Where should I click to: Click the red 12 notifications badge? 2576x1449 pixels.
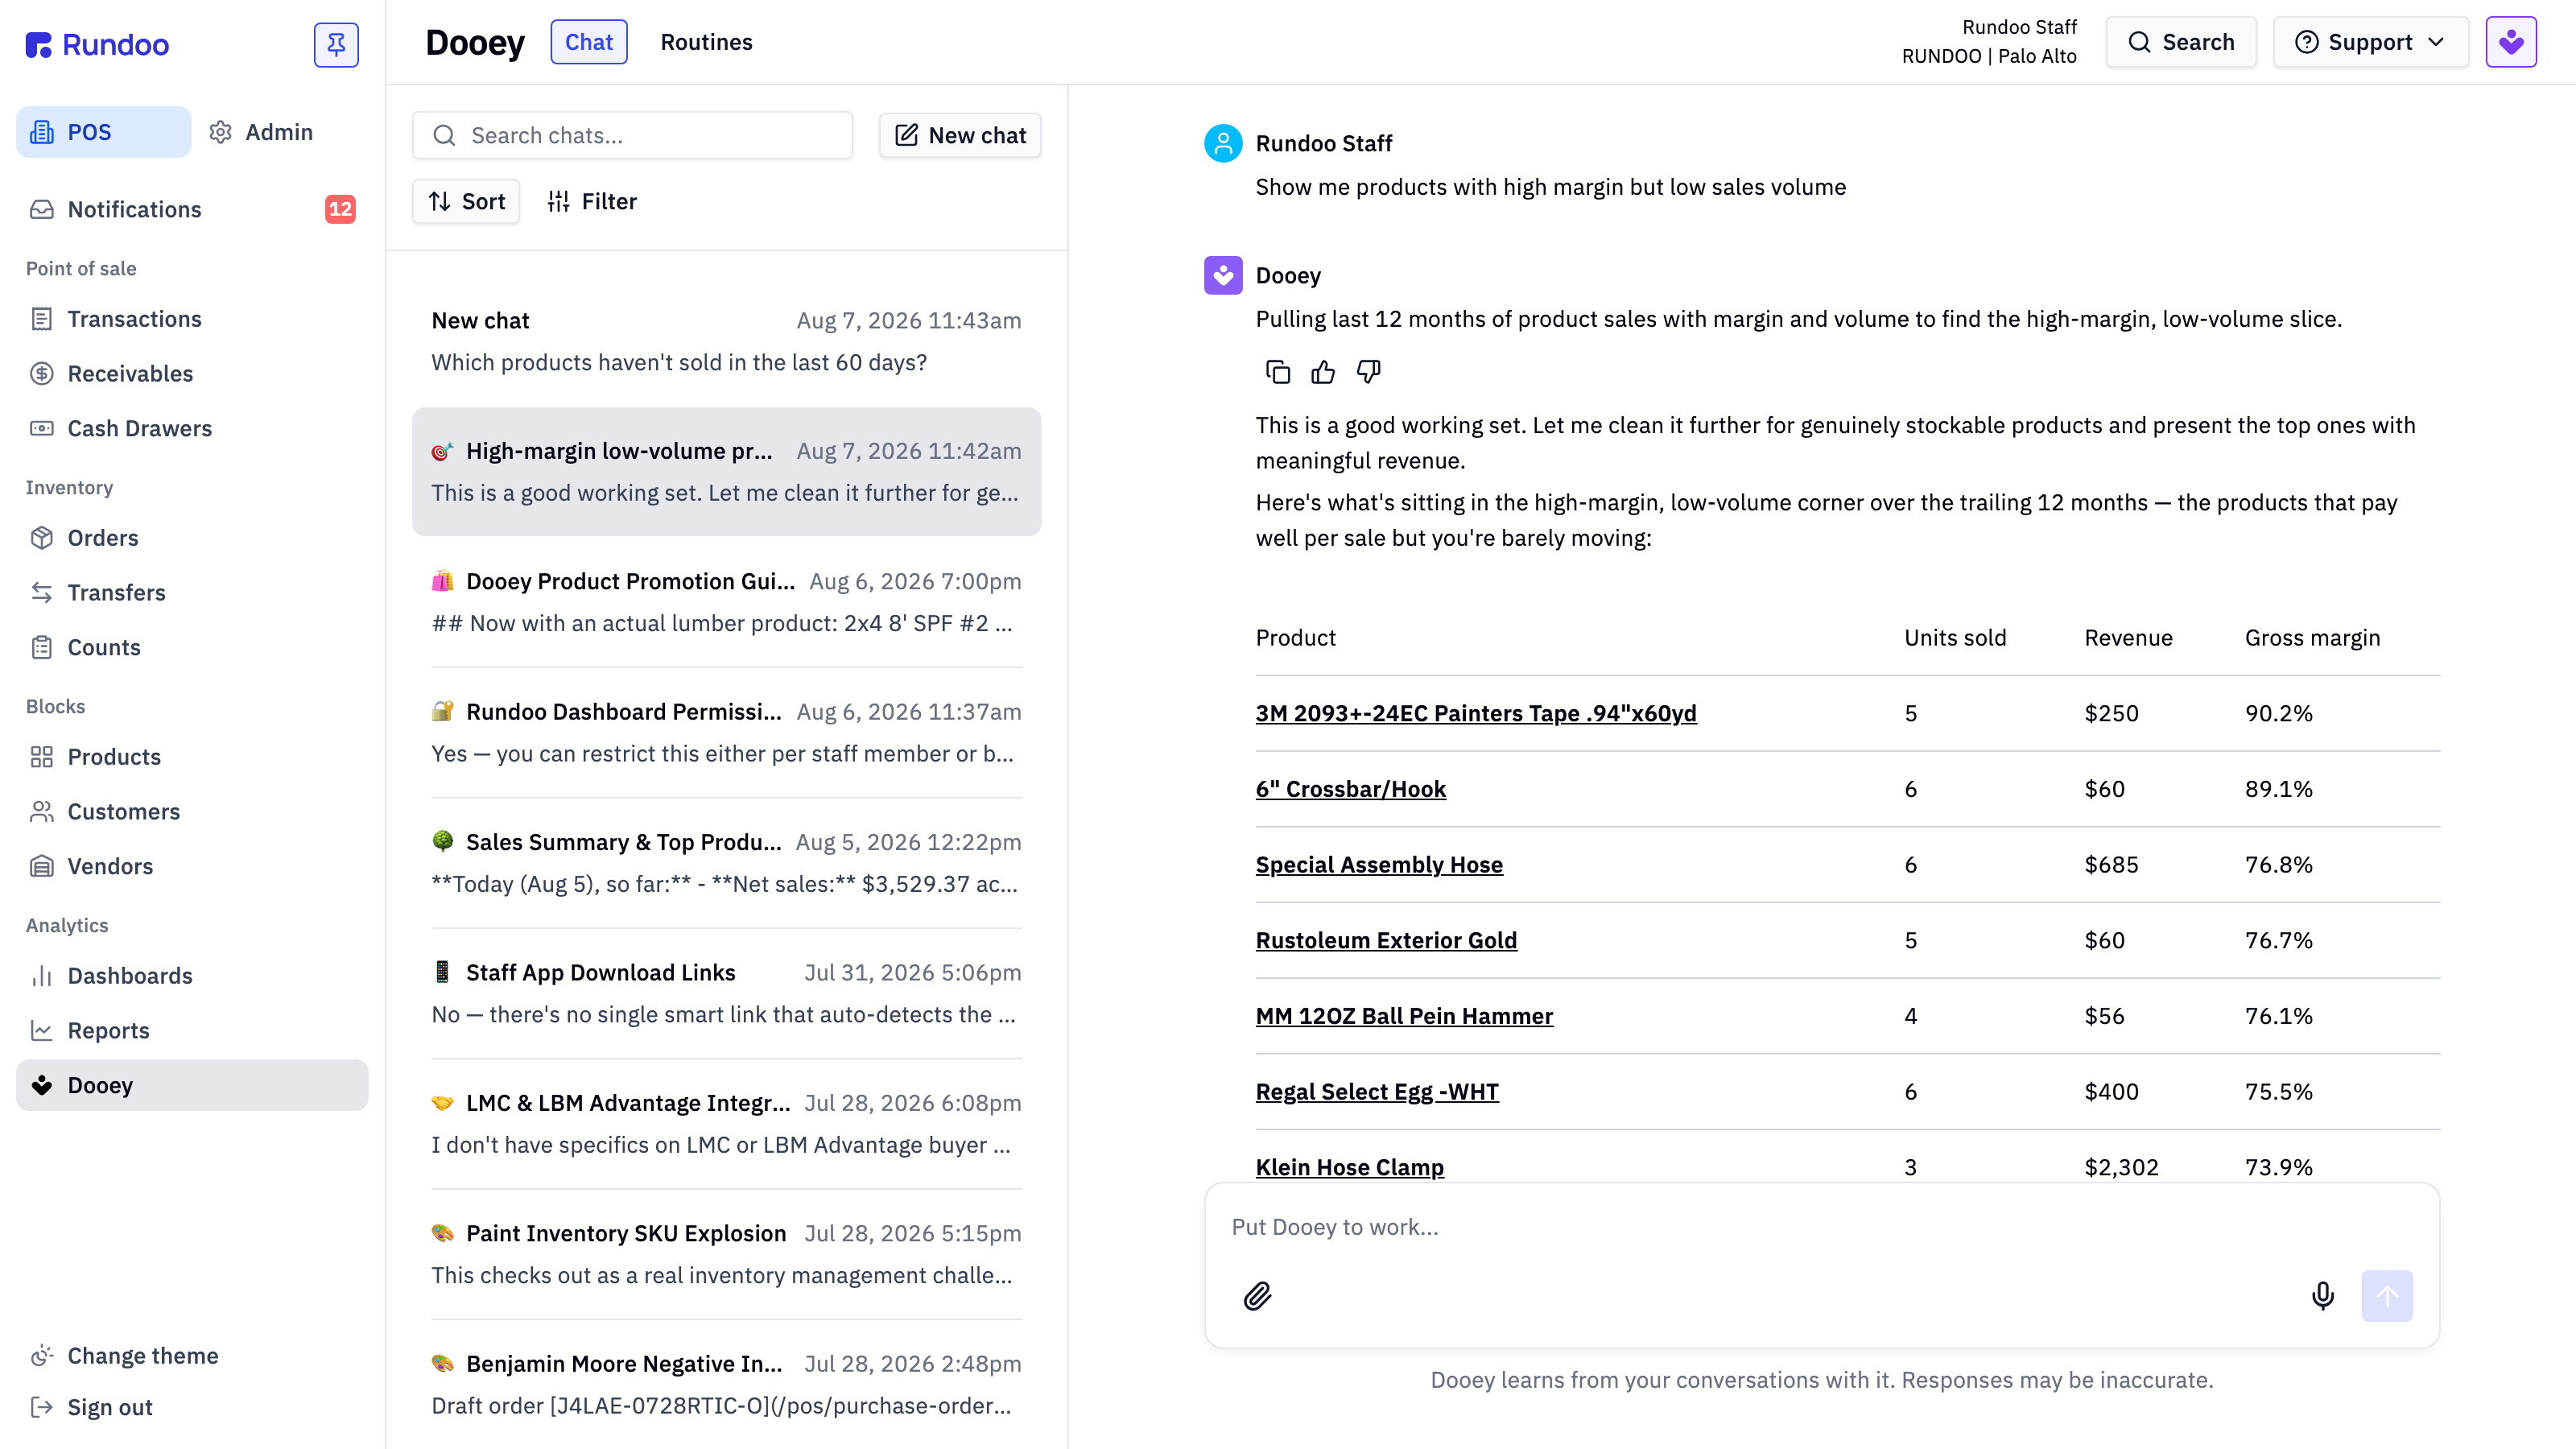[340, 209]
